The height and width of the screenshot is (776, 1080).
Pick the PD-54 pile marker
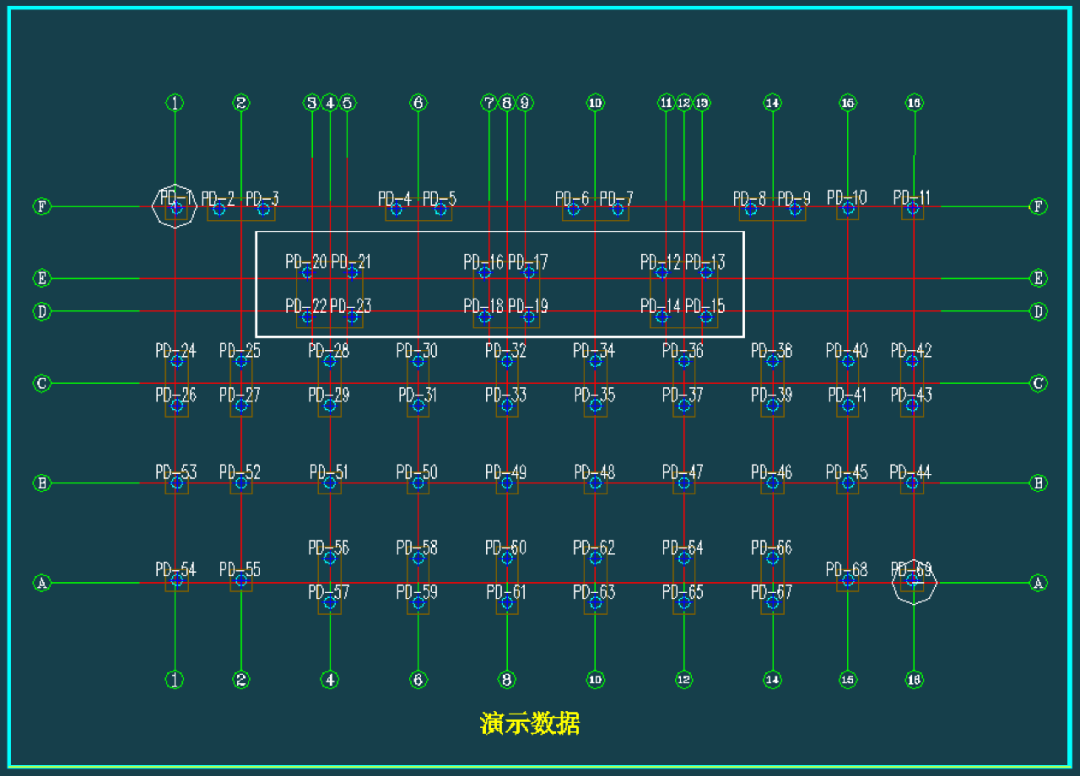[x=176, y=579]
